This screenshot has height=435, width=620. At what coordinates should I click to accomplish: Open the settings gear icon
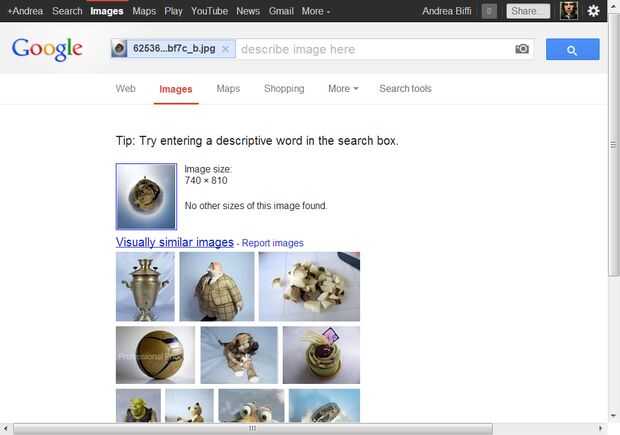point(593,11)
